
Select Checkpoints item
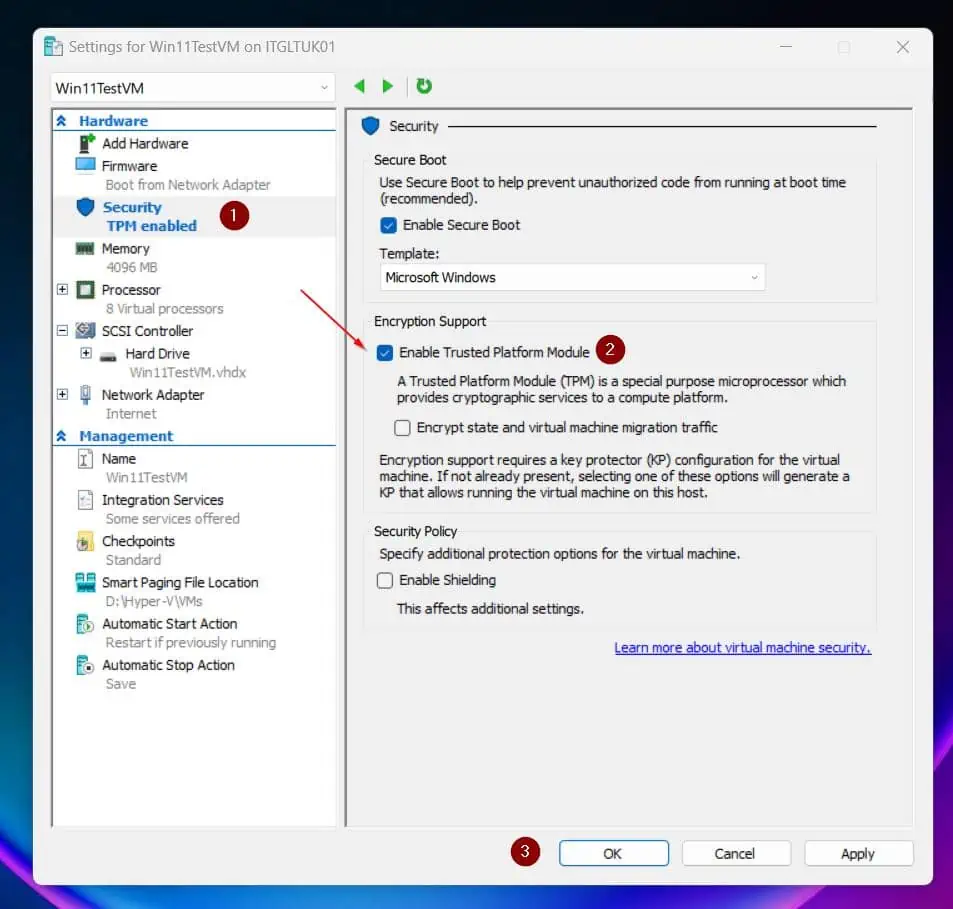coord(139,541)
